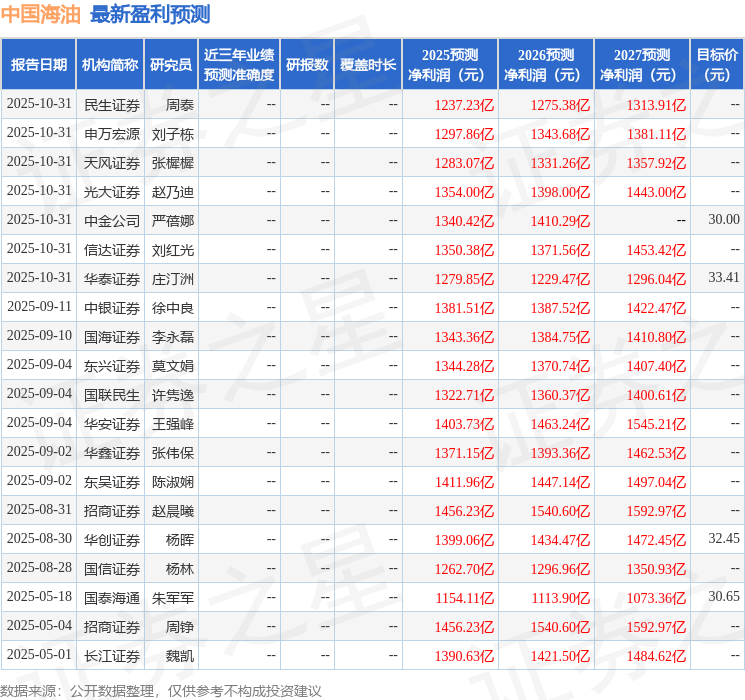Screen dimensions: 745x700
Task: Select the 研报数 column header
Action: click(307, 65)
